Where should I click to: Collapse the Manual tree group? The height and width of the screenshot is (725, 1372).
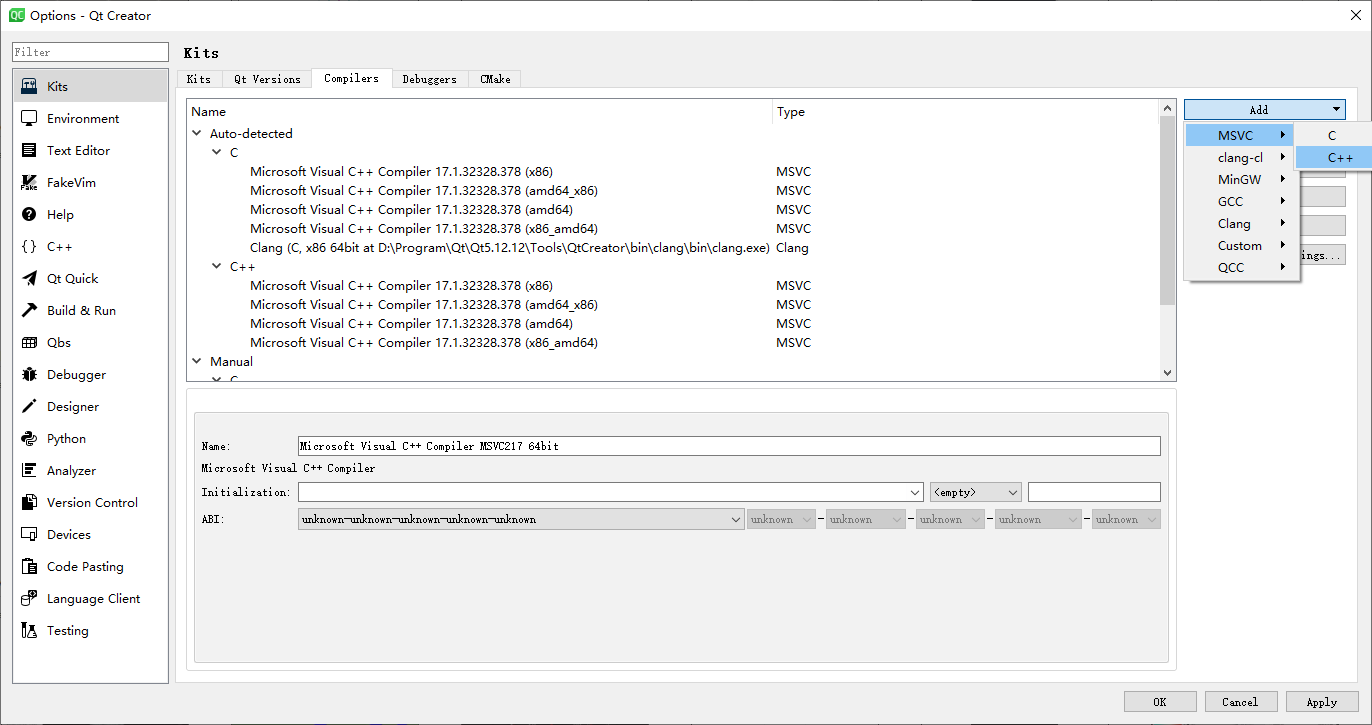click(x=197, y=361)
